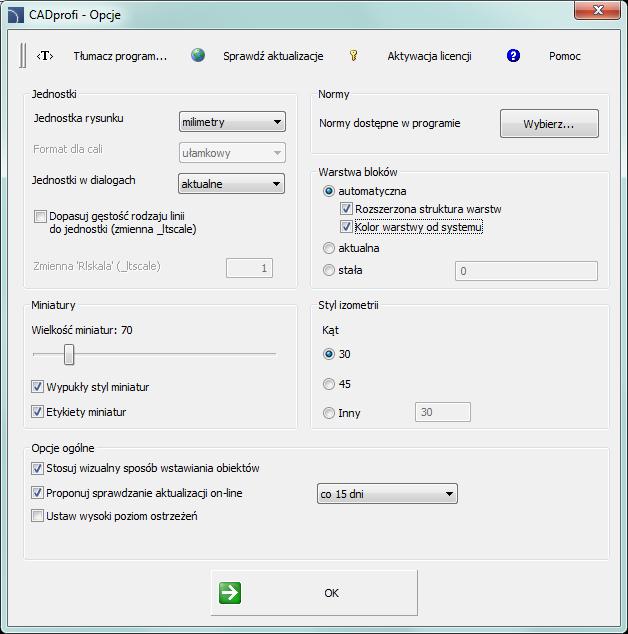Open Tłumacz program toolbar item
This screenshot has height=634, width=628.
click(x=120, y=56)
